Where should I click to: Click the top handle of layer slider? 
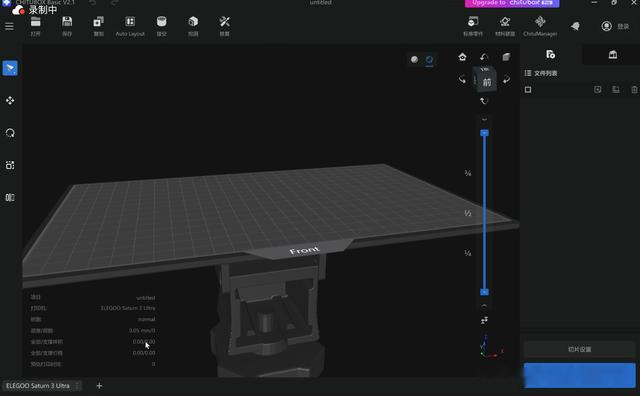484,133
